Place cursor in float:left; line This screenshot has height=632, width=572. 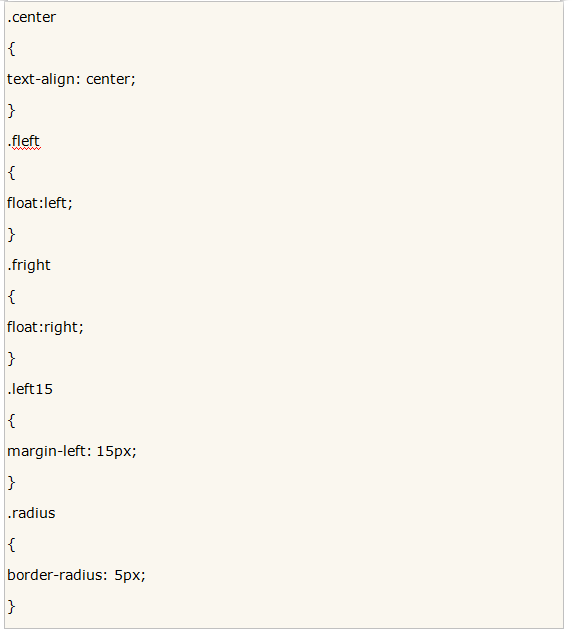(x=40, y=203)
